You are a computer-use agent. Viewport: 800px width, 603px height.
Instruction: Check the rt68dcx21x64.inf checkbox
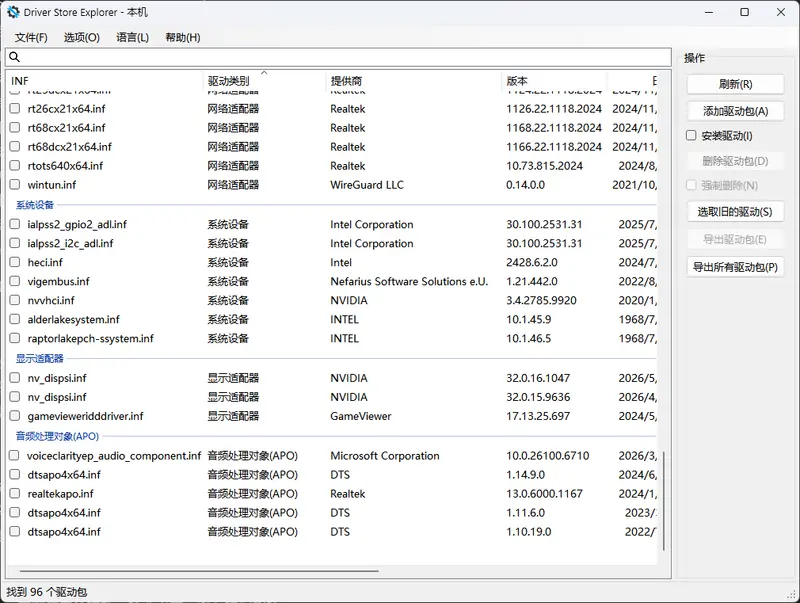[15, 146]
